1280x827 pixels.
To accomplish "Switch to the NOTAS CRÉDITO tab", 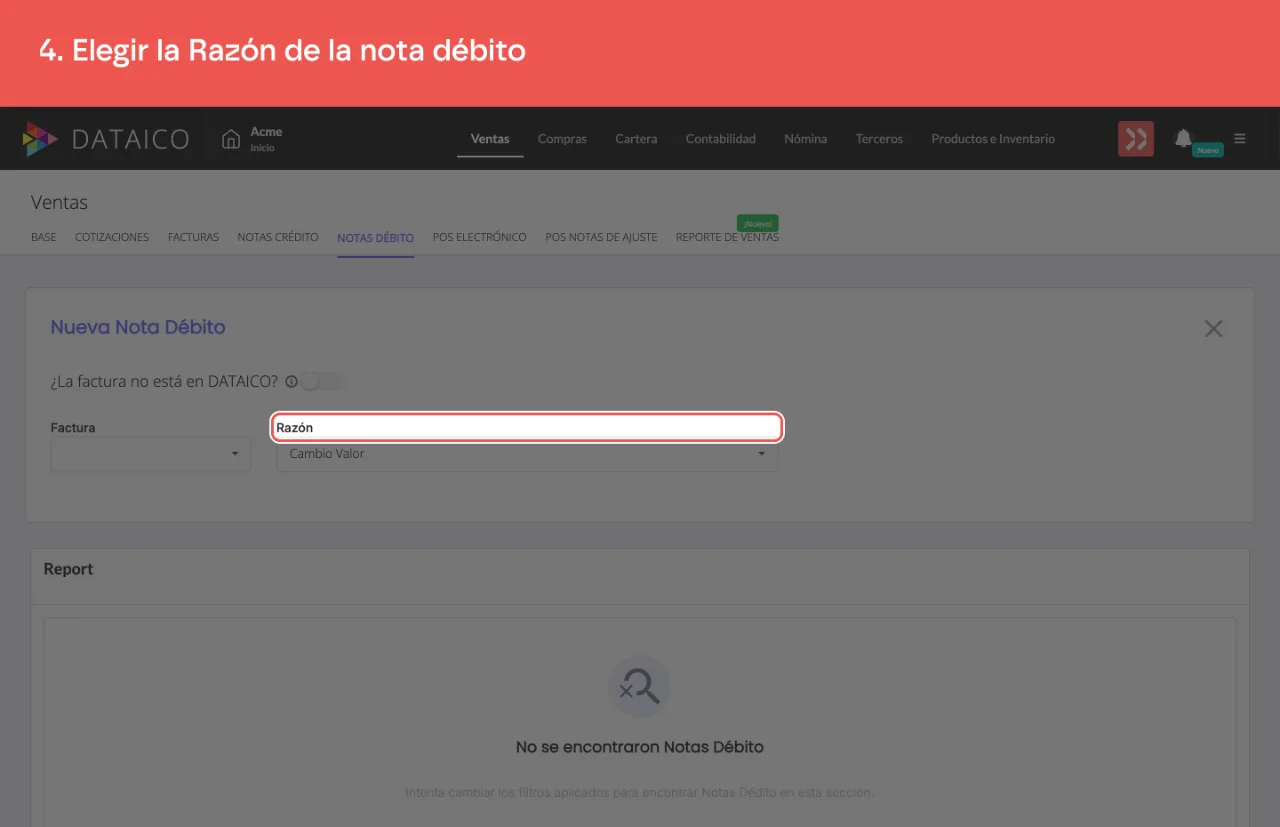I will (x=278, y=237).
